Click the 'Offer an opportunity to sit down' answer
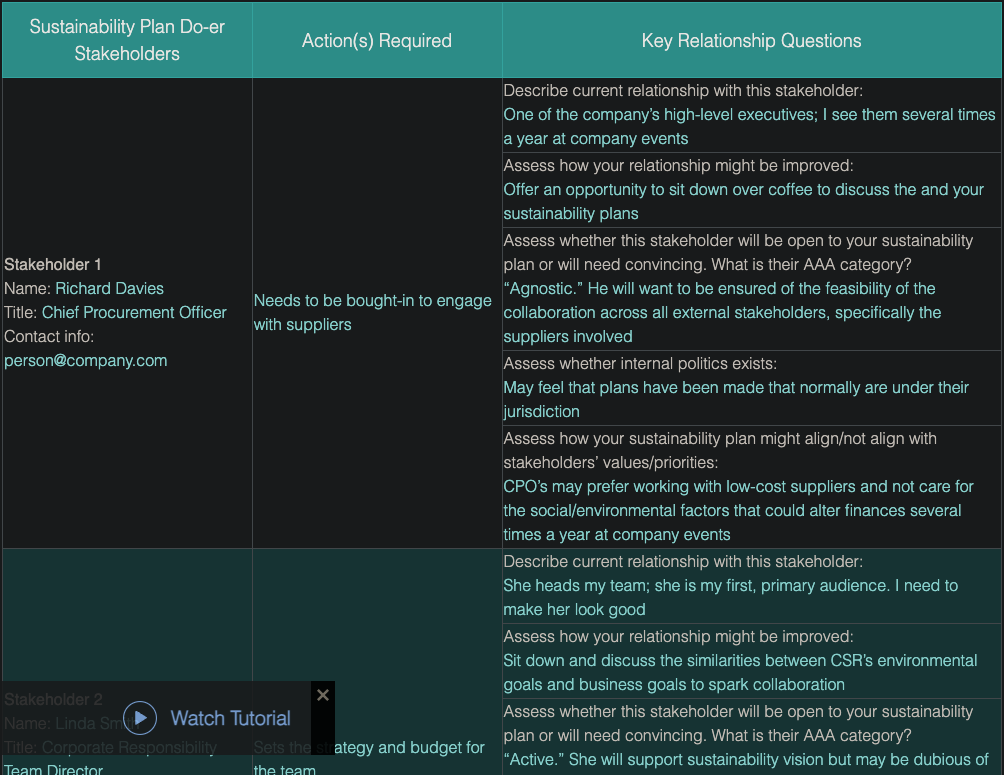The height and width of the screenshot is (775, 1004). [743, 201]
